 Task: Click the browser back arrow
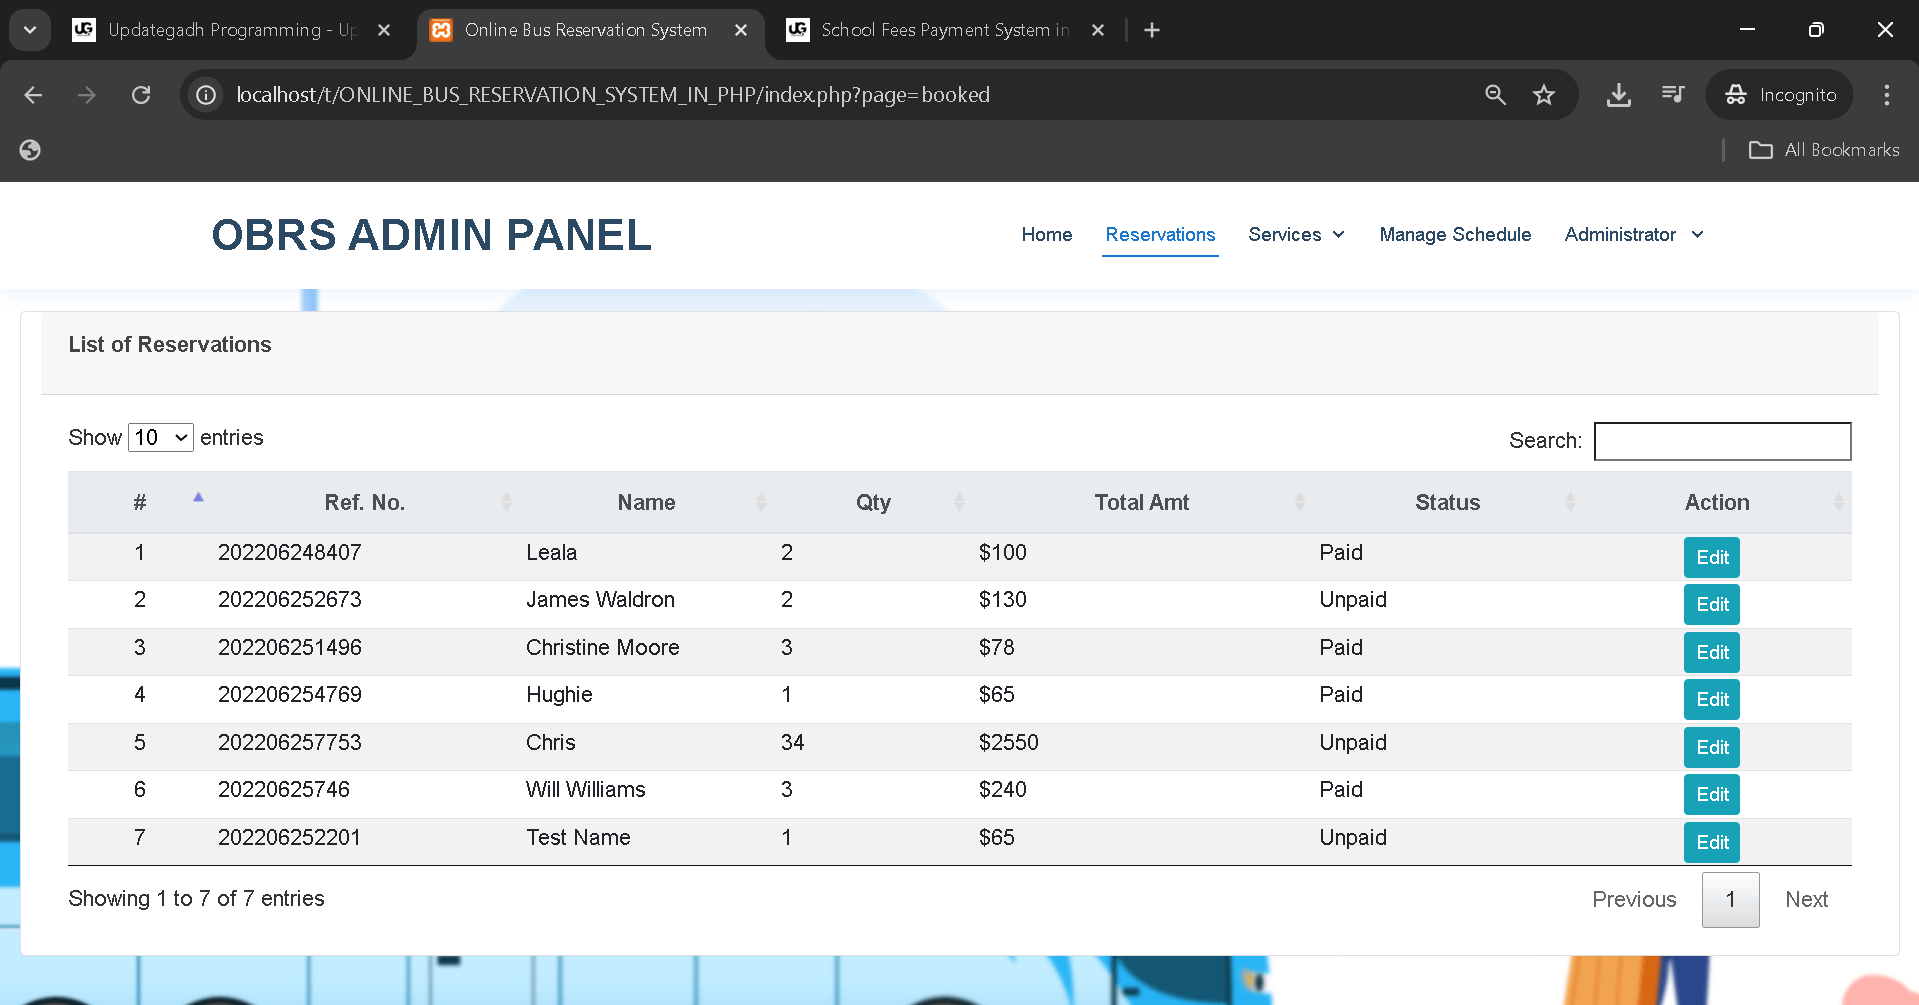point(33,95)
